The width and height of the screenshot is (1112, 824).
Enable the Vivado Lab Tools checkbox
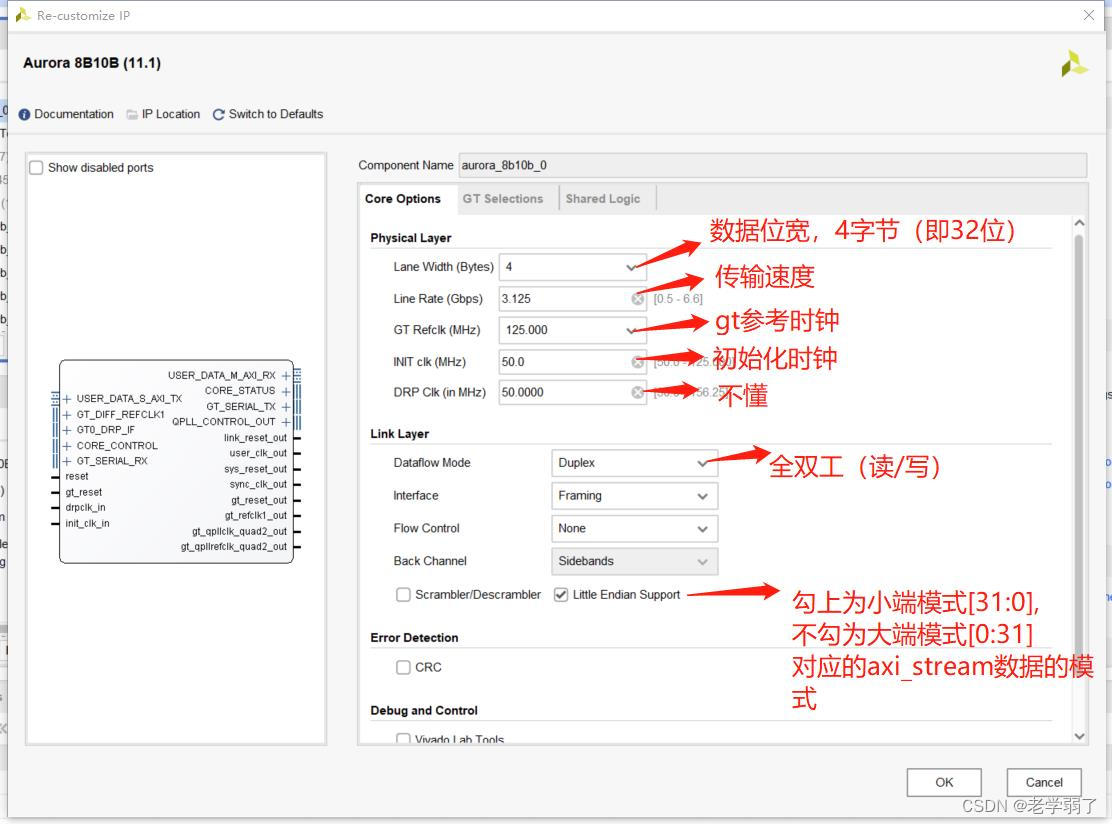click(x=403, y=740)
